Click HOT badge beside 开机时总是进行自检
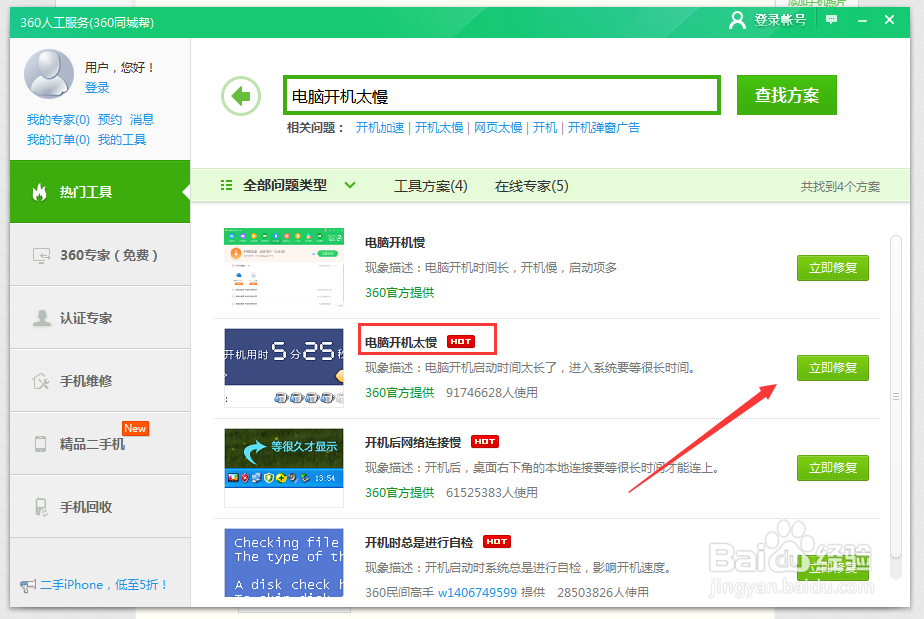This screenshot has width=924, height=619. (x=497, y=541)
